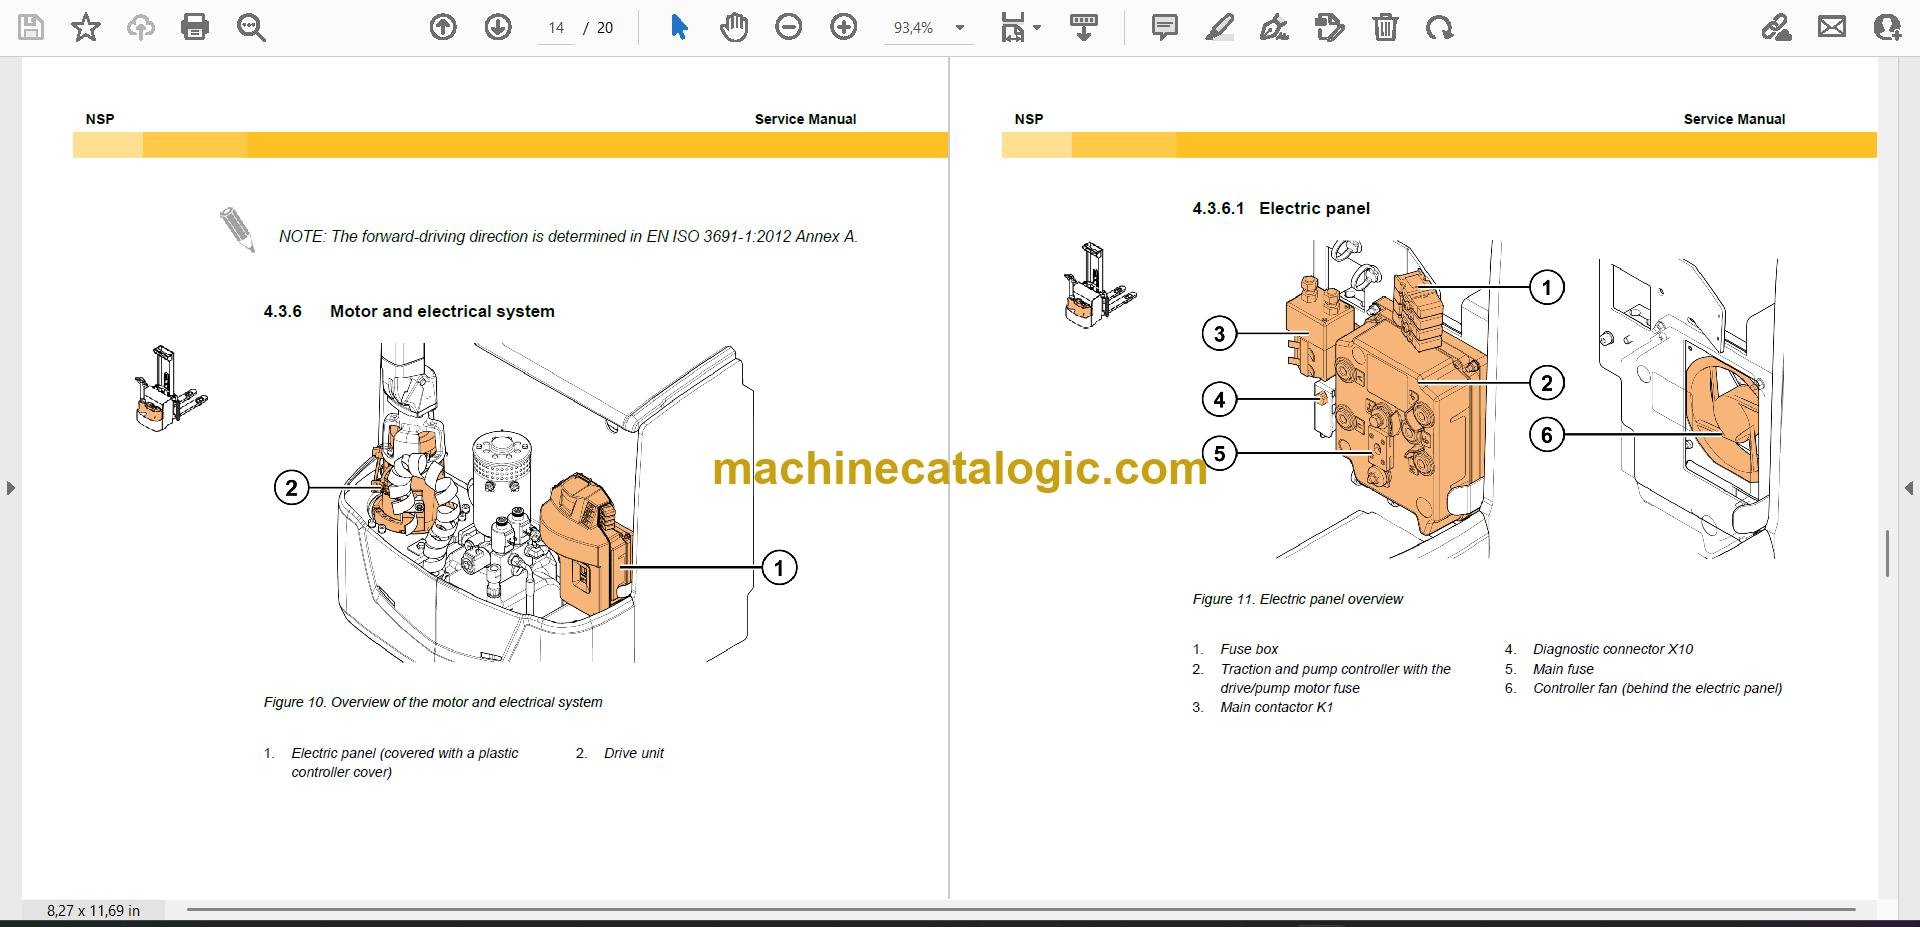Click the page number field showing 14
This screenshot has height=927, width=1920.
[x=556, y=28]
